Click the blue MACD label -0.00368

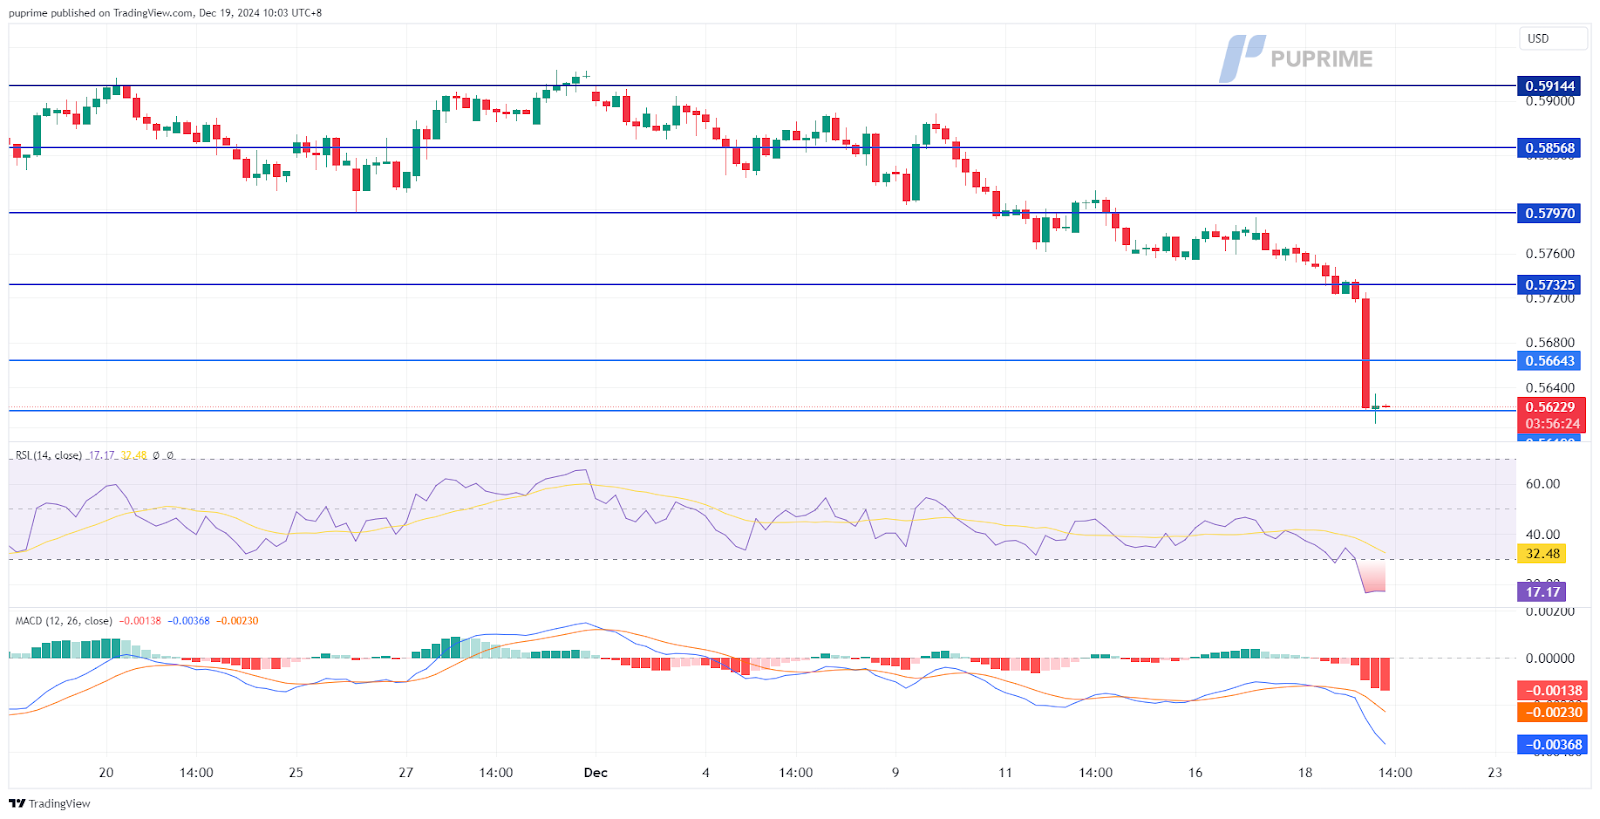[1552, 745]
